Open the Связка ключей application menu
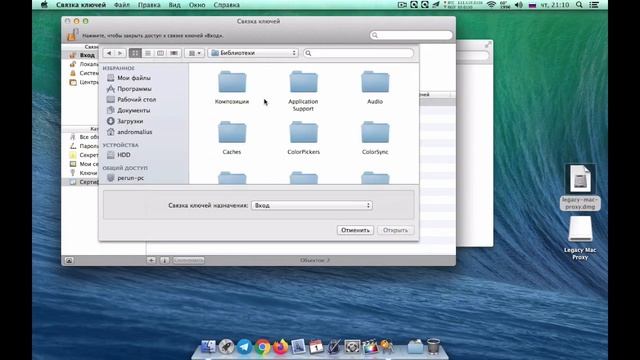The height and width of the screenshot is (360, 640). coord(81,5)
